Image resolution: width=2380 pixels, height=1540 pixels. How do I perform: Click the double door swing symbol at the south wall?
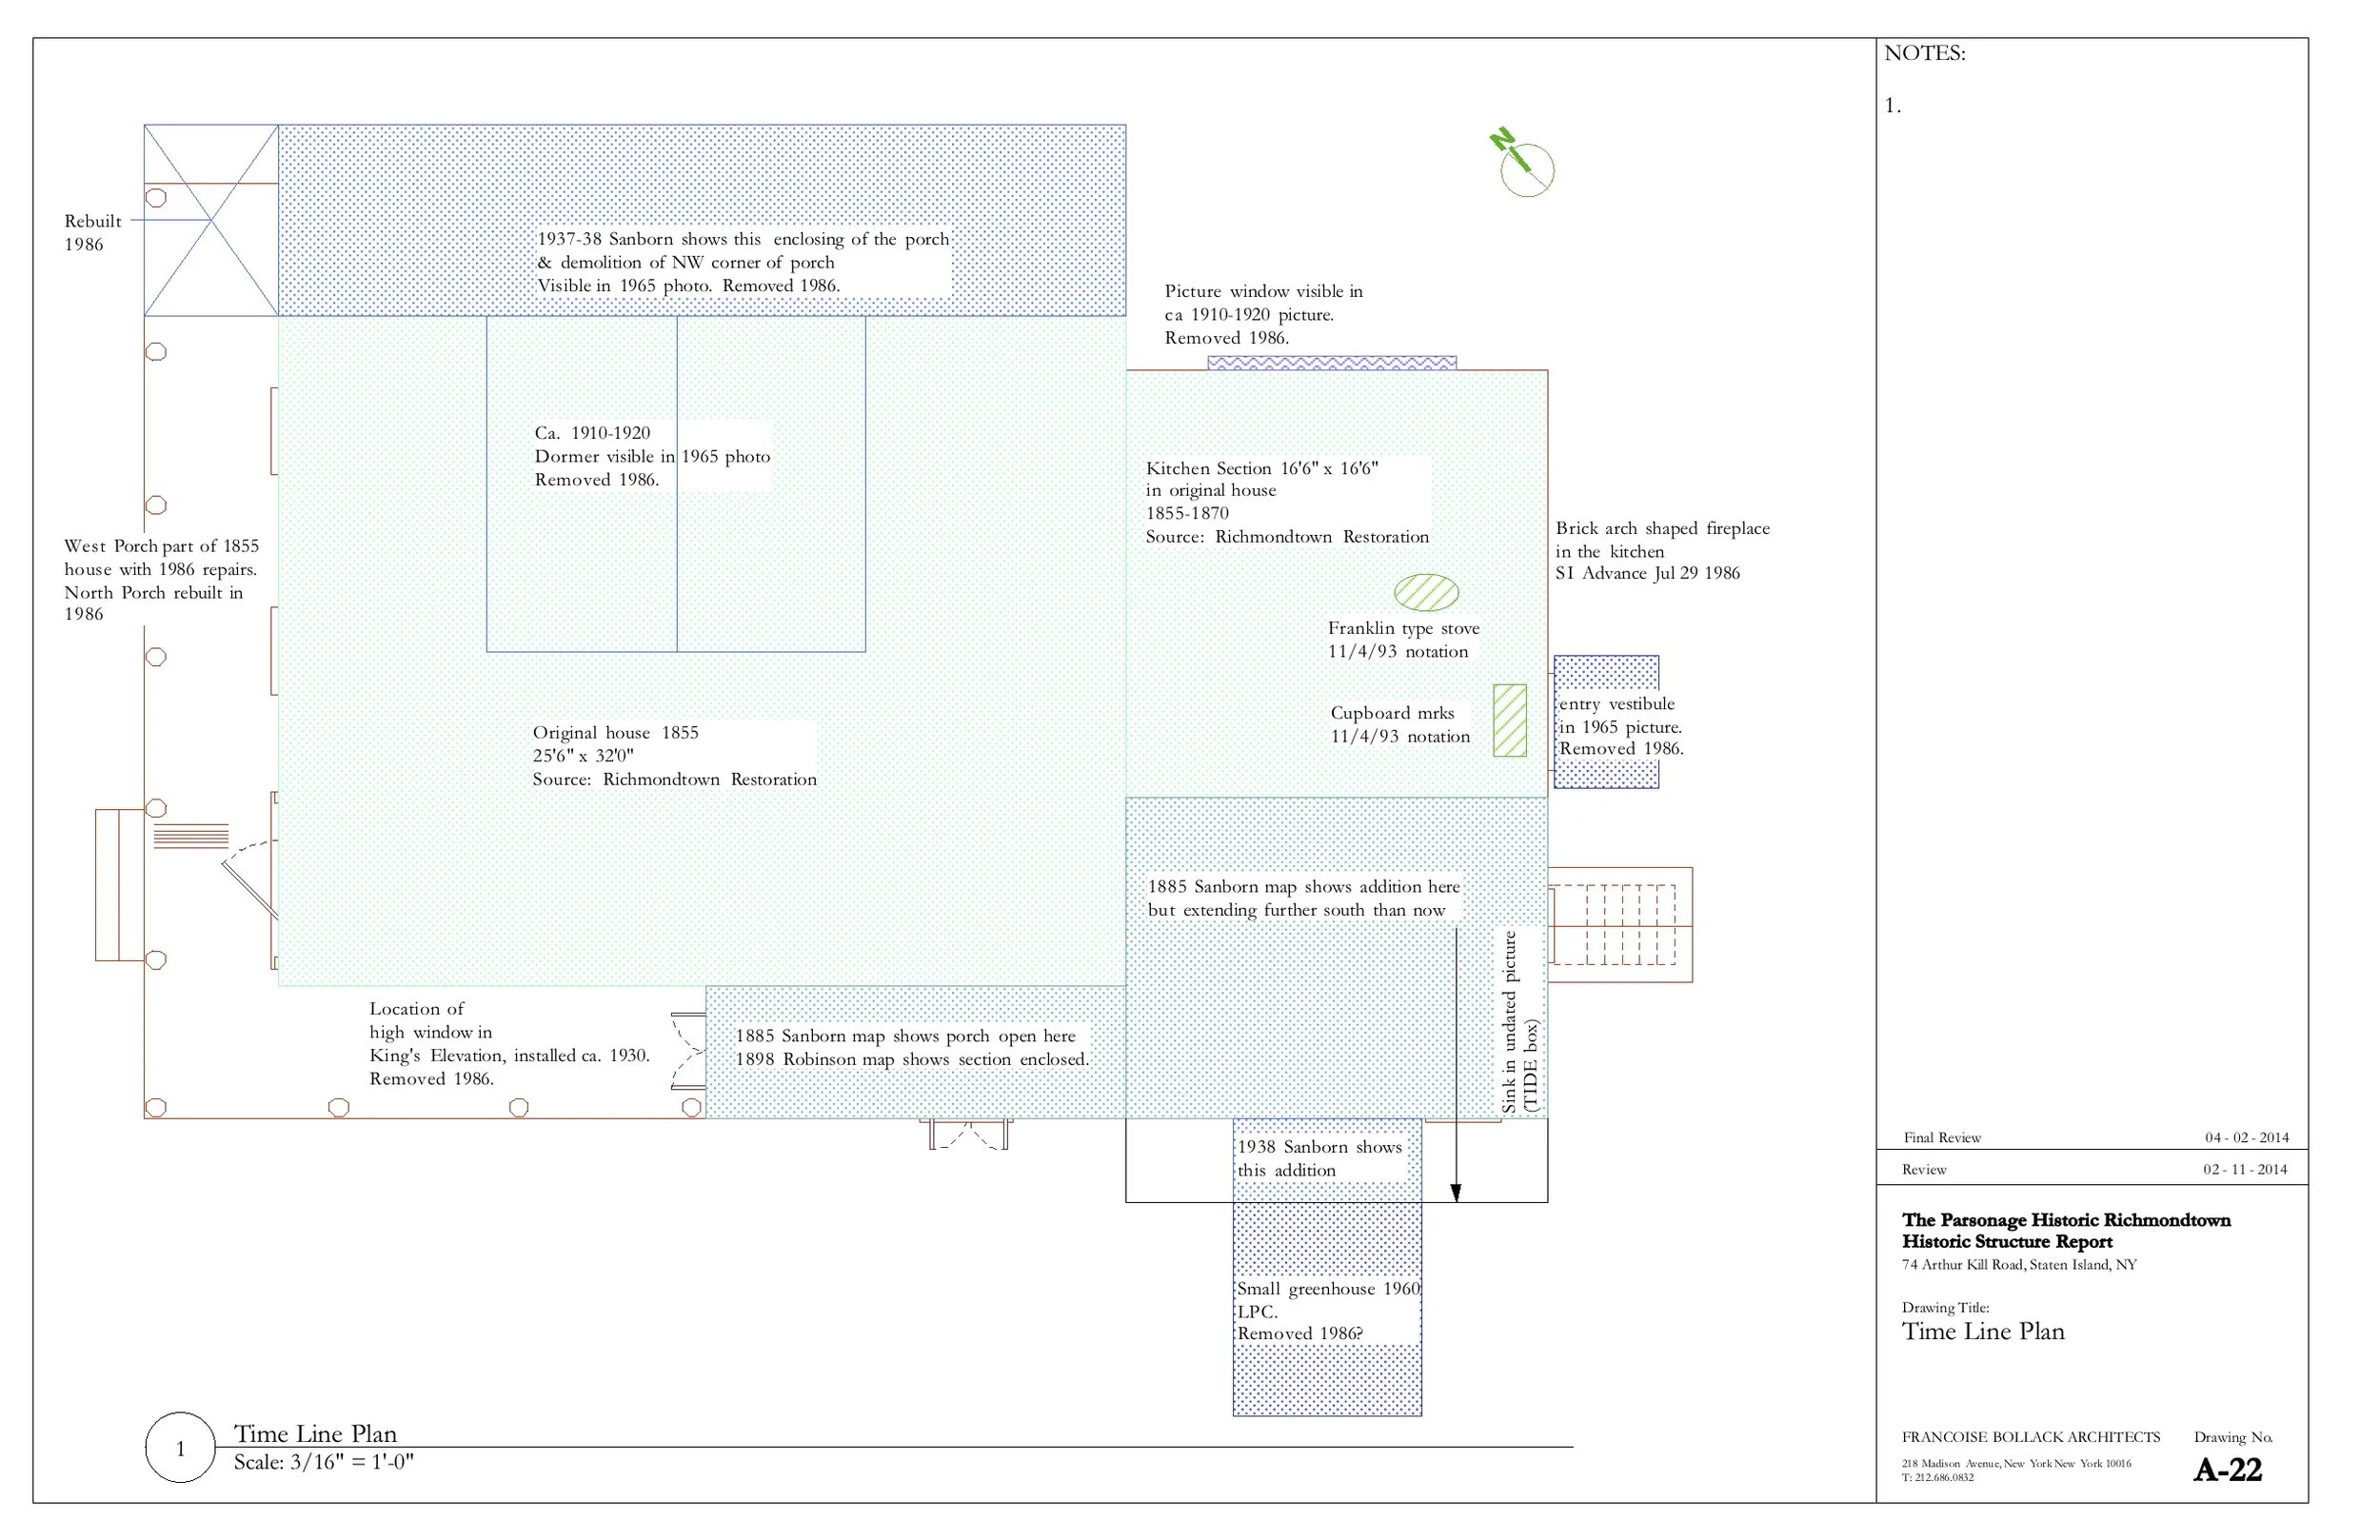tap(968, 1134)
